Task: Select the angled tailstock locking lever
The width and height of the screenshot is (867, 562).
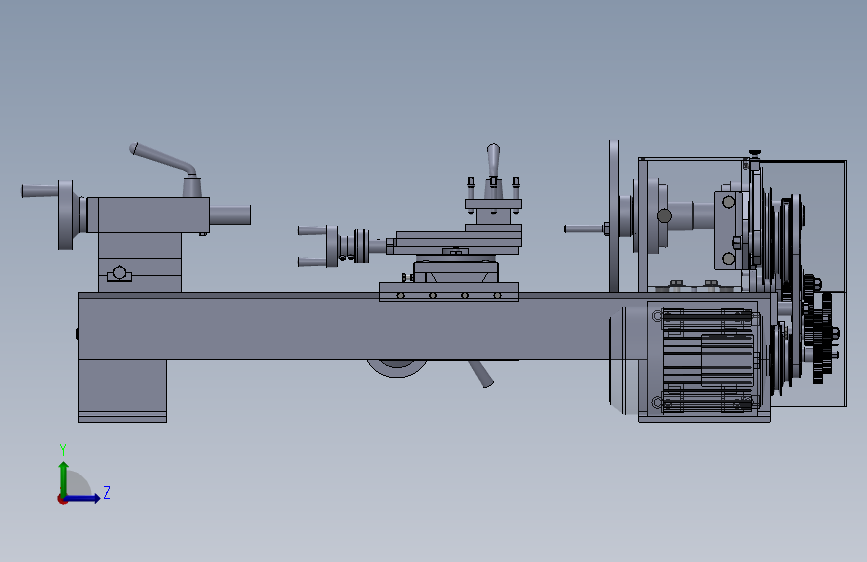Action: pos(165,160)
